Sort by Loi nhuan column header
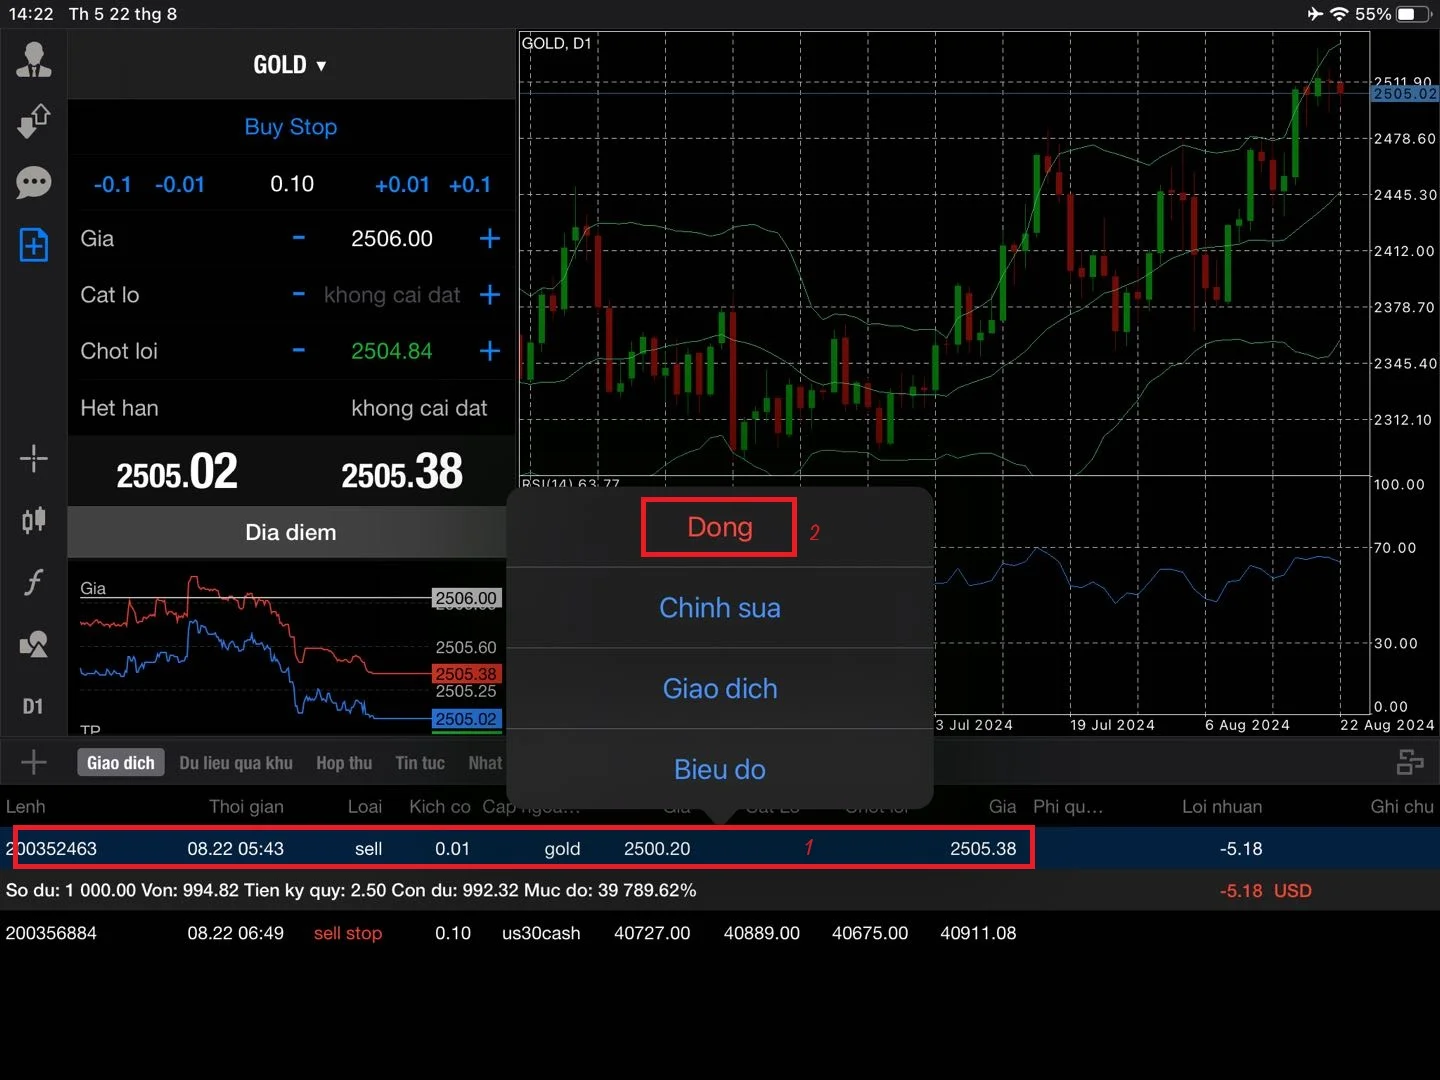Image resolution: width=1440 pixels, height=1080 pixels. [1222, 807]
